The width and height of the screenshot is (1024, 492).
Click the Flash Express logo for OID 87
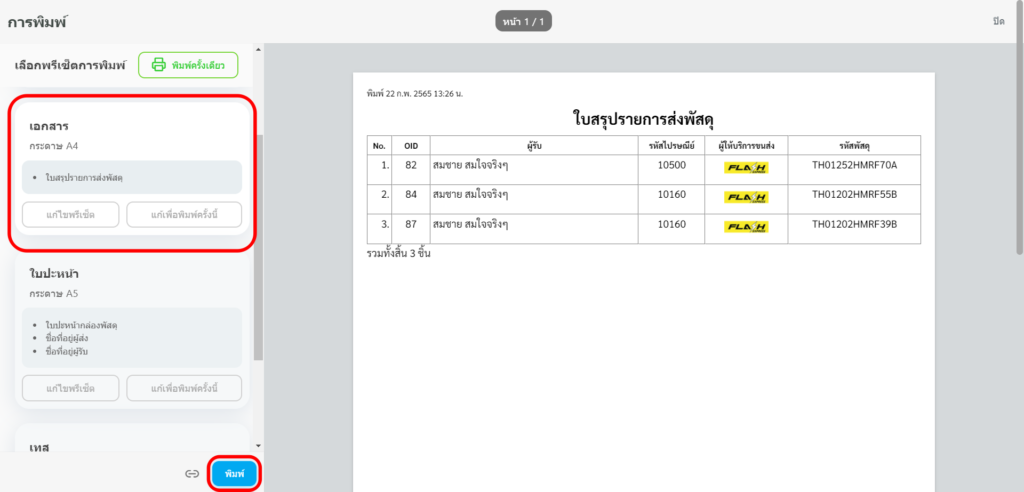(x=745, y=227)
